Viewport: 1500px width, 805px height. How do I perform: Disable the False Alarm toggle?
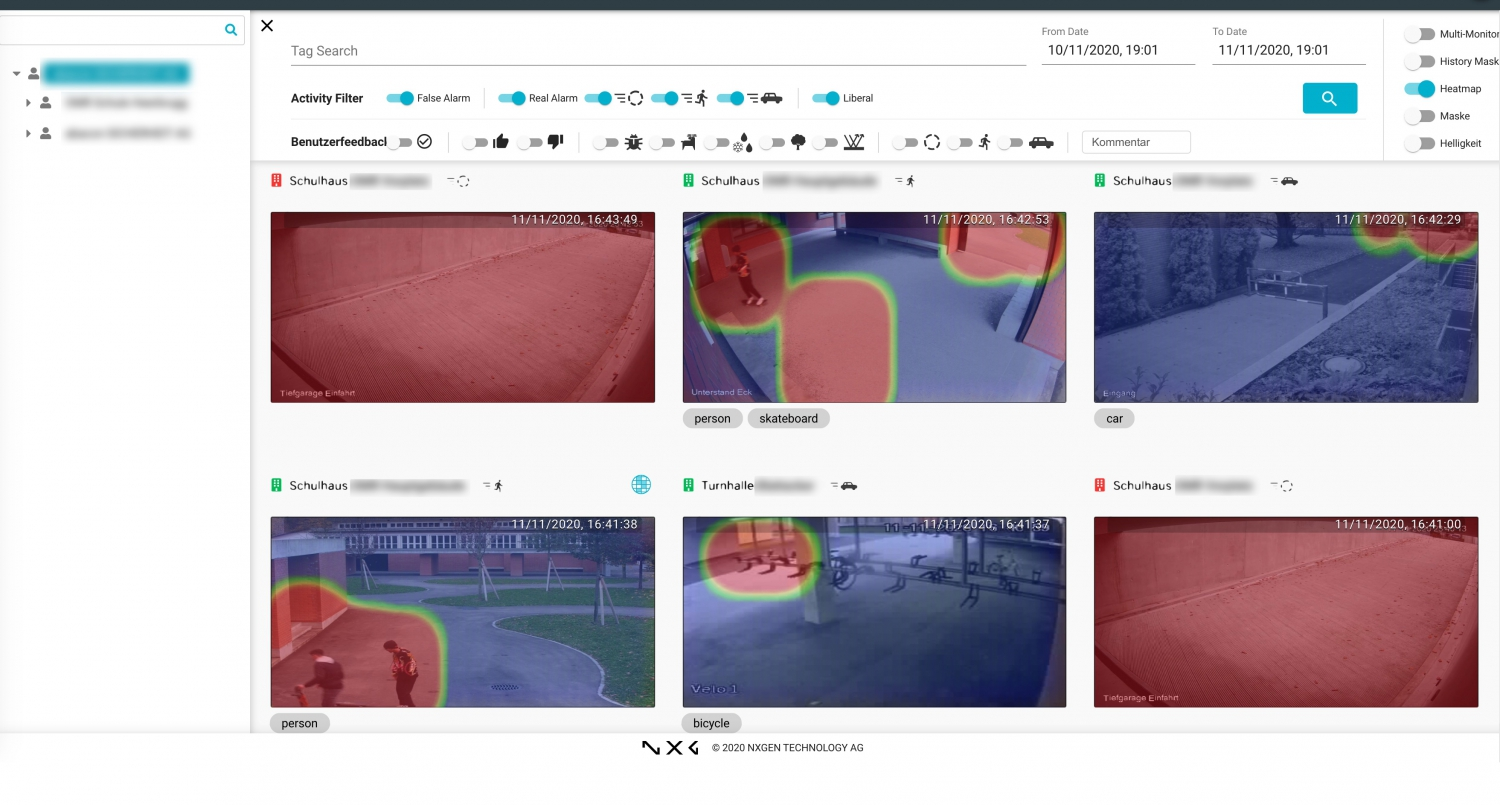[x=400, y=98]
